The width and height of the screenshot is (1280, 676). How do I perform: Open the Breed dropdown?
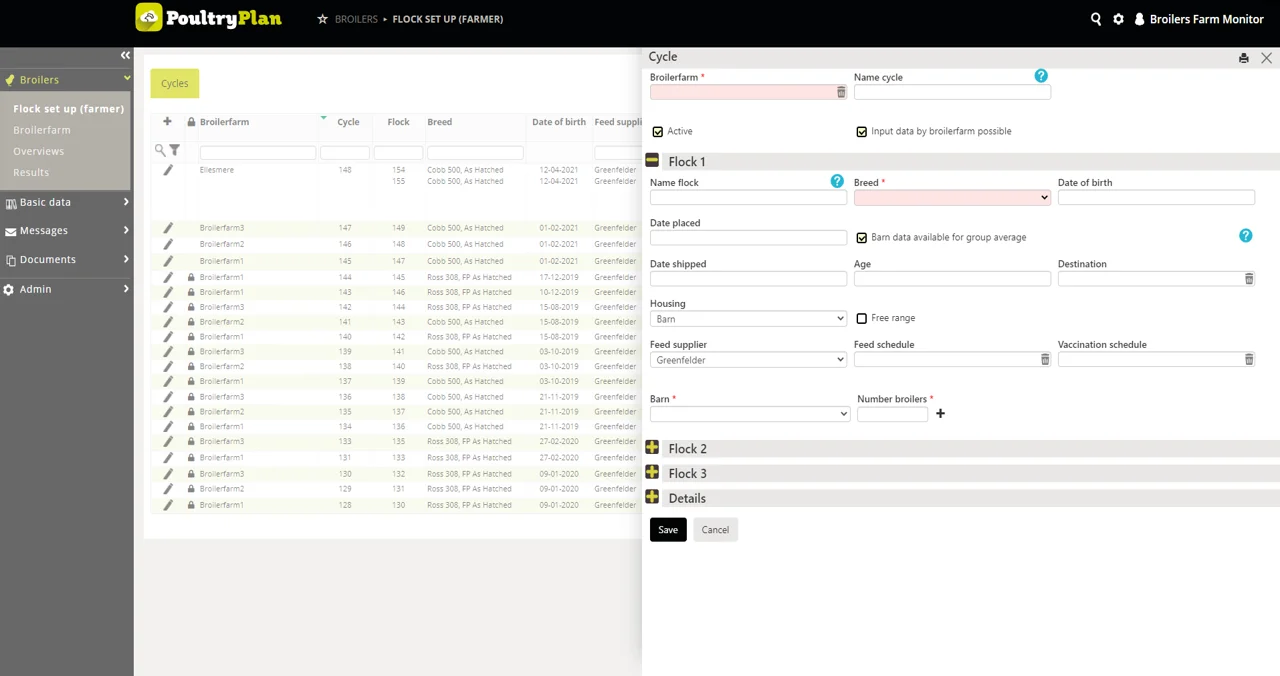(x=951, y=198)
